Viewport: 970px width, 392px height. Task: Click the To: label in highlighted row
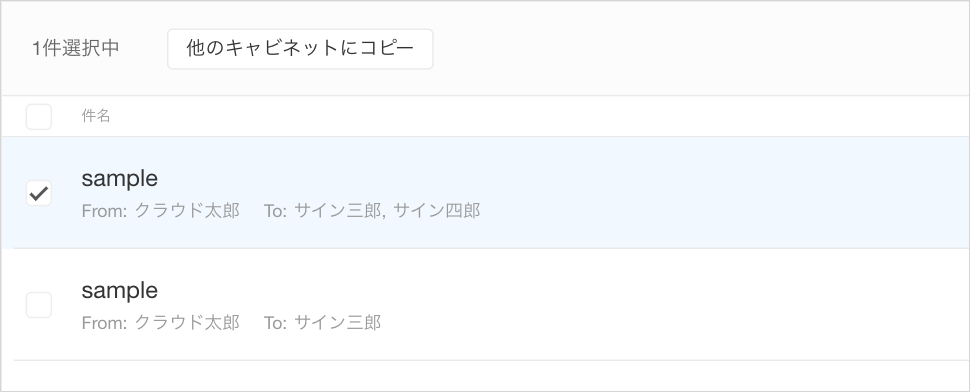pos(275,211)
